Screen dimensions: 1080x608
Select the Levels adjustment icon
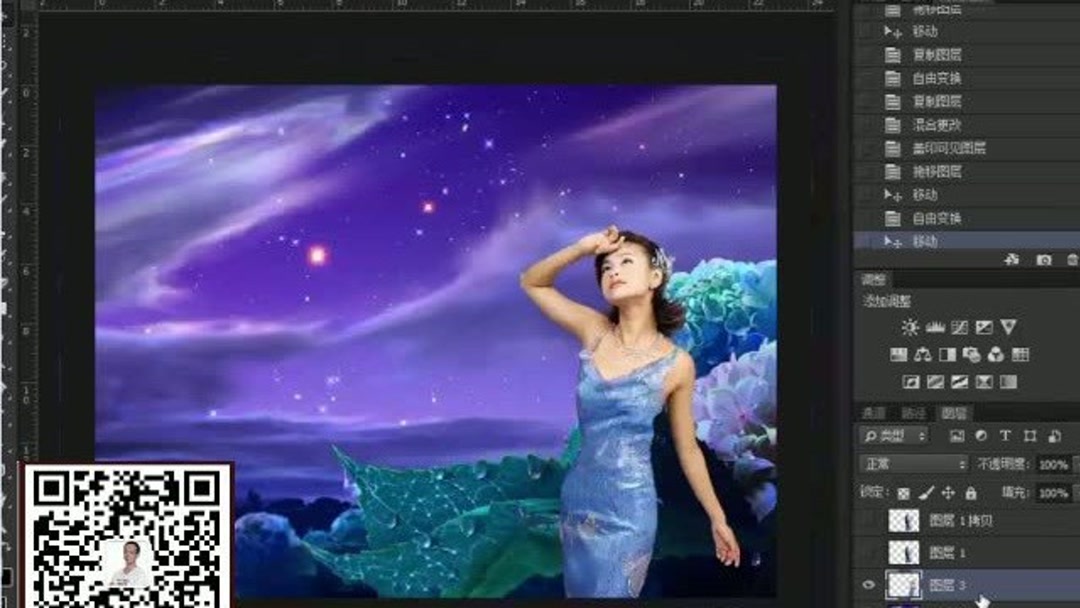935,328
